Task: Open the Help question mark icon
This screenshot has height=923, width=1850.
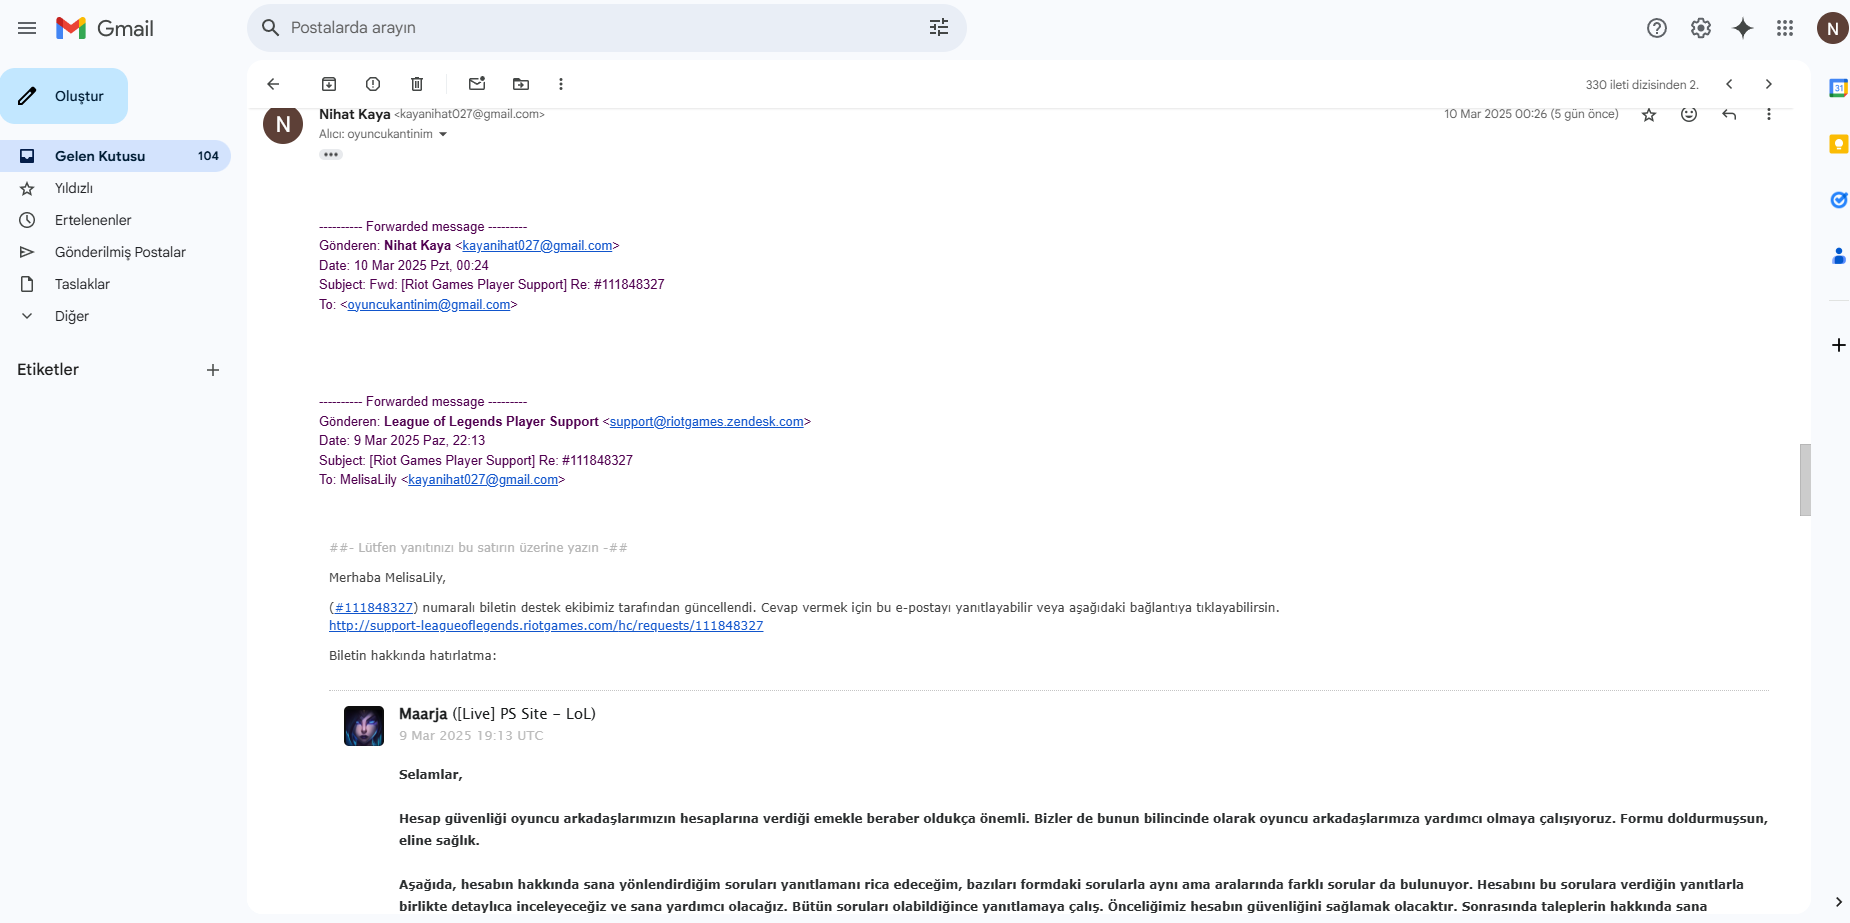Action: tap(1657, 28)
